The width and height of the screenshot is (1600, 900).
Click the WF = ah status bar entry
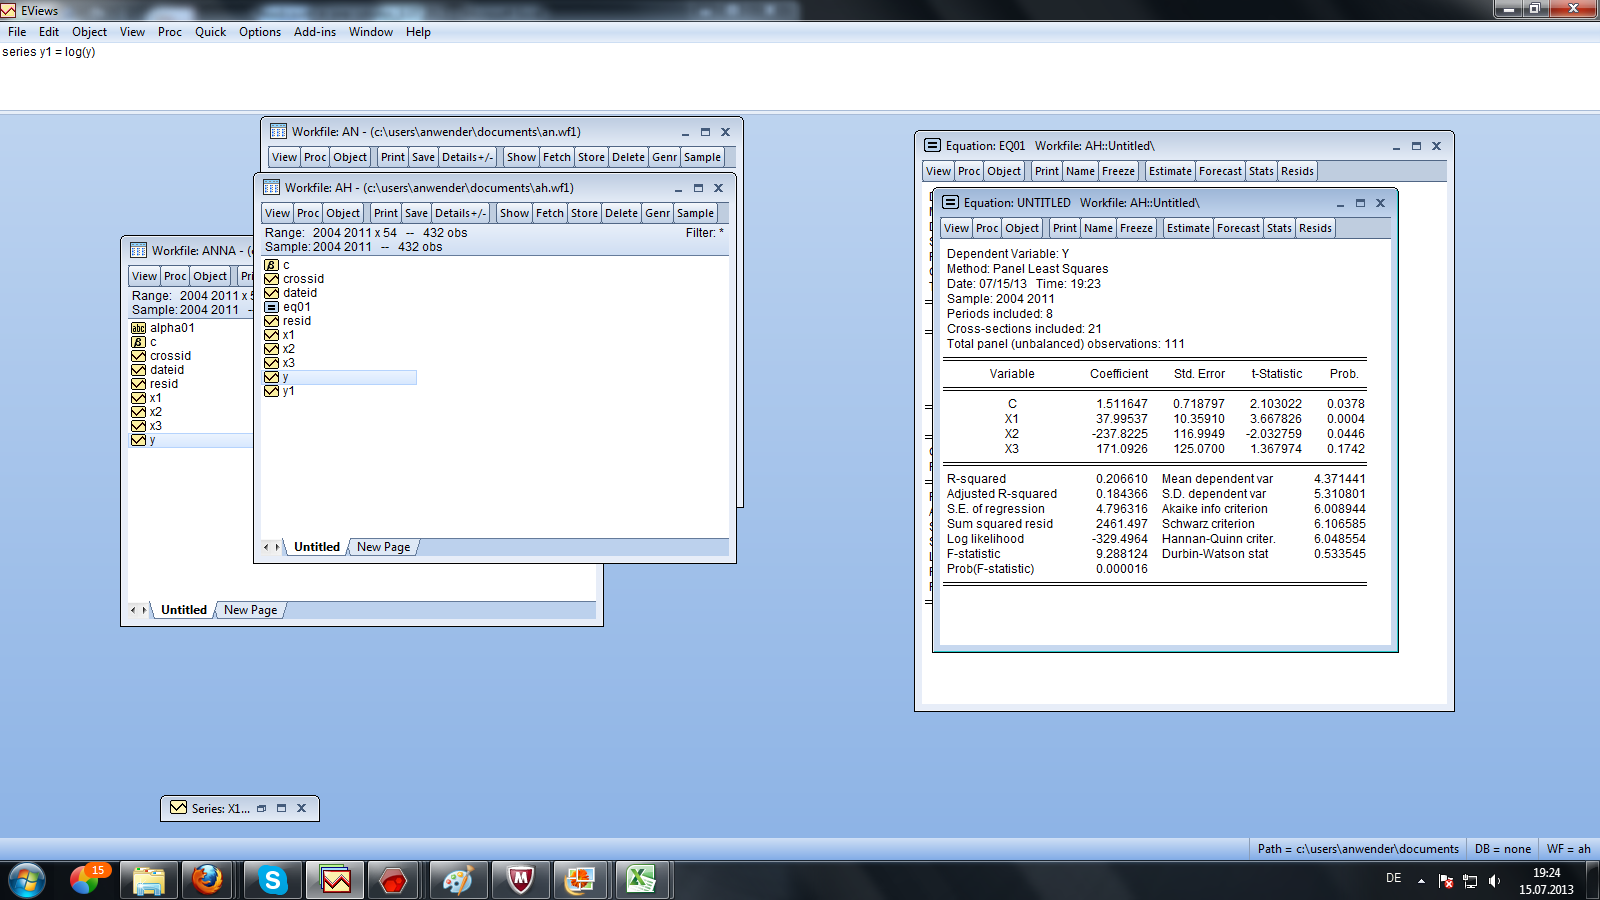pos(1568,849)
